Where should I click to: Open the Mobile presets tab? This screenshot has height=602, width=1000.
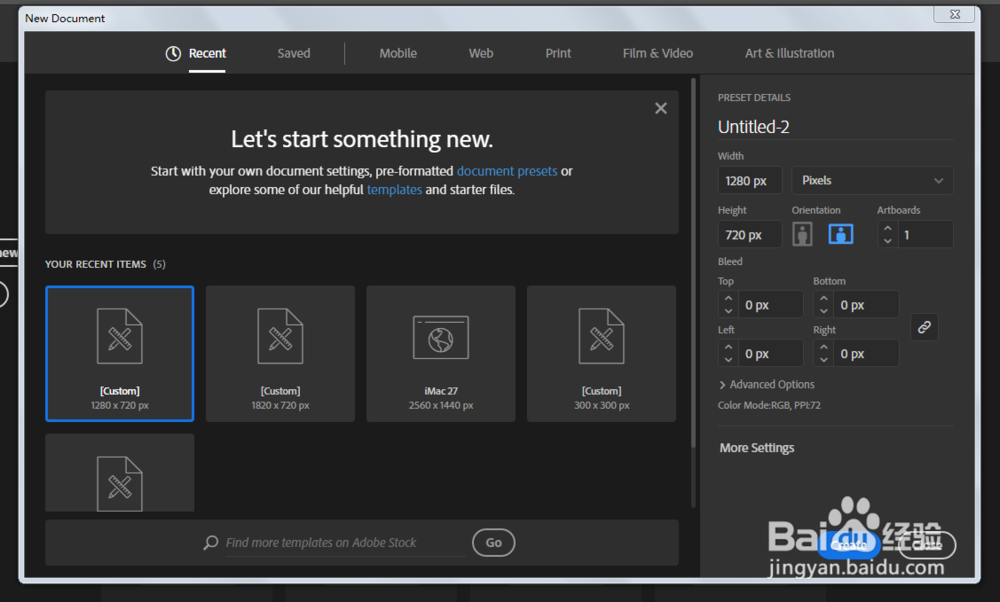pyautogui.click(x=398, y=54)
